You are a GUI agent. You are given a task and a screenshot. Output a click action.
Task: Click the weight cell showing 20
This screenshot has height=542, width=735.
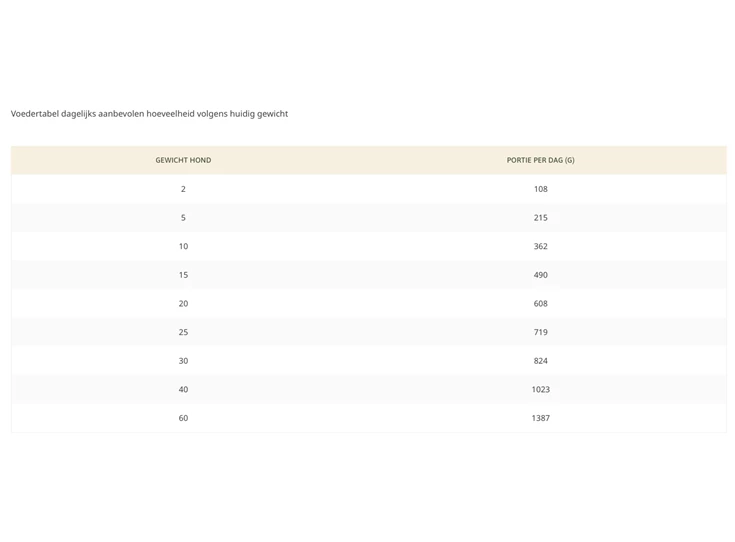click(183, 303)
